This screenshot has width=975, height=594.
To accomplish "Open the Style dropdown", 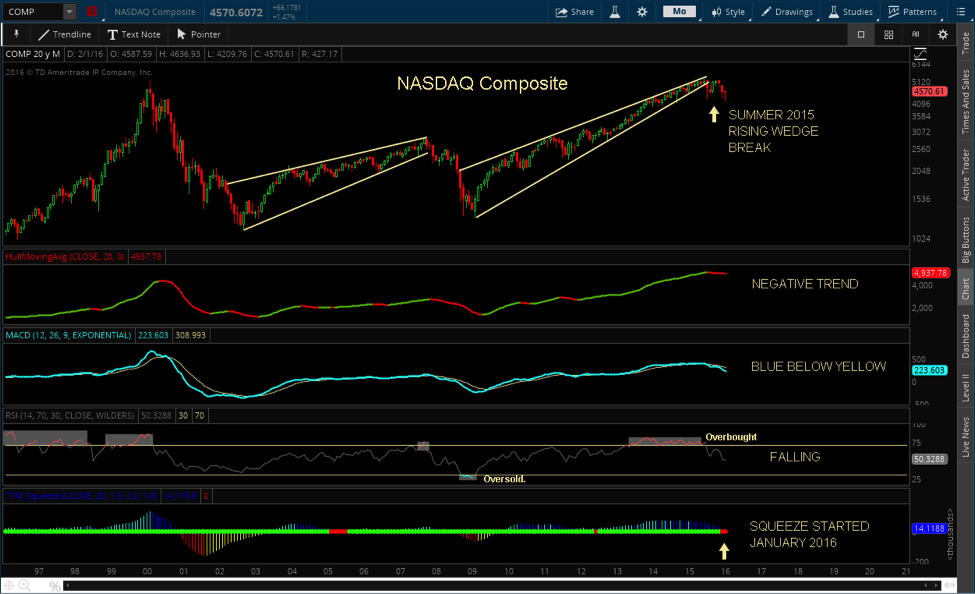I will click(x=728, y=12).
